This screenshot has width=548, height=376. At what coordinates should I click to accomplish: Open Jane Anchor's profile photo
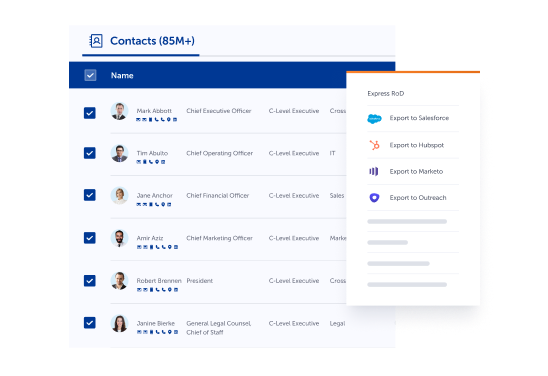120,195
